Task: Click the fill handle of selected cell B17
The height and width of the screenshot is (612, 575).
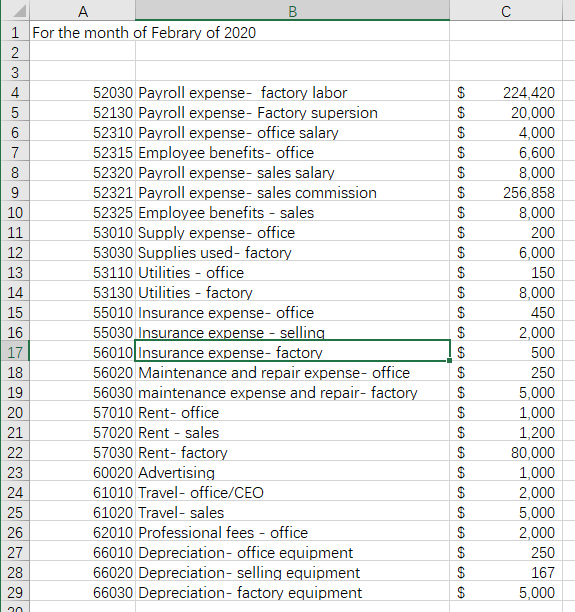Action: 450,361
